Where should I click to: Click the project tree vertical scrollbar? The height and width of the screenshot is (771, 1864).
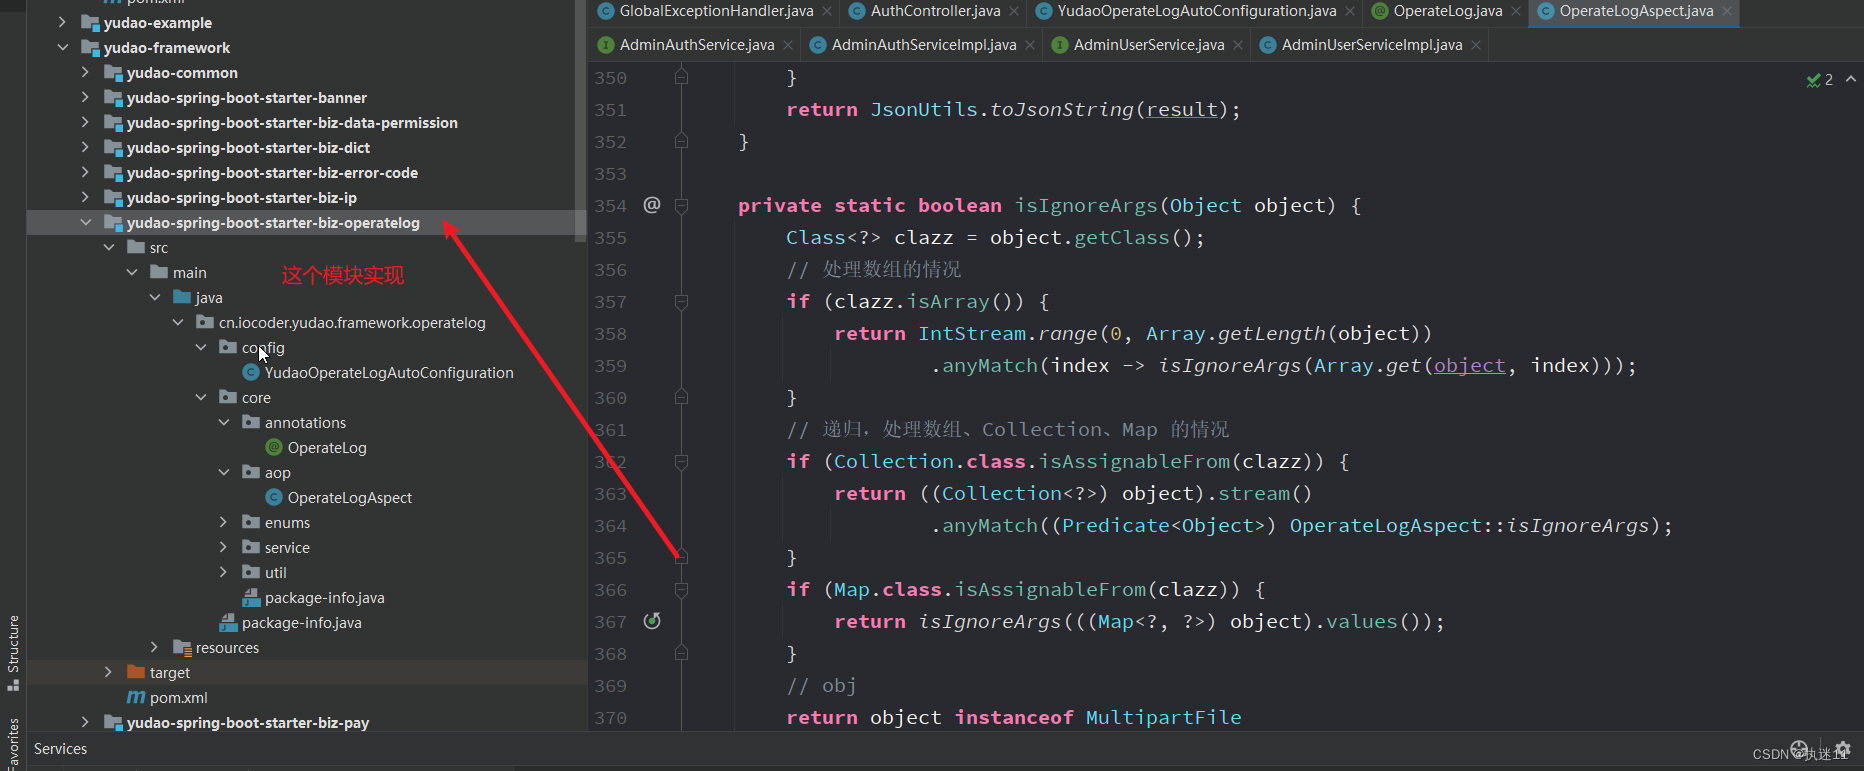[580, 120]
